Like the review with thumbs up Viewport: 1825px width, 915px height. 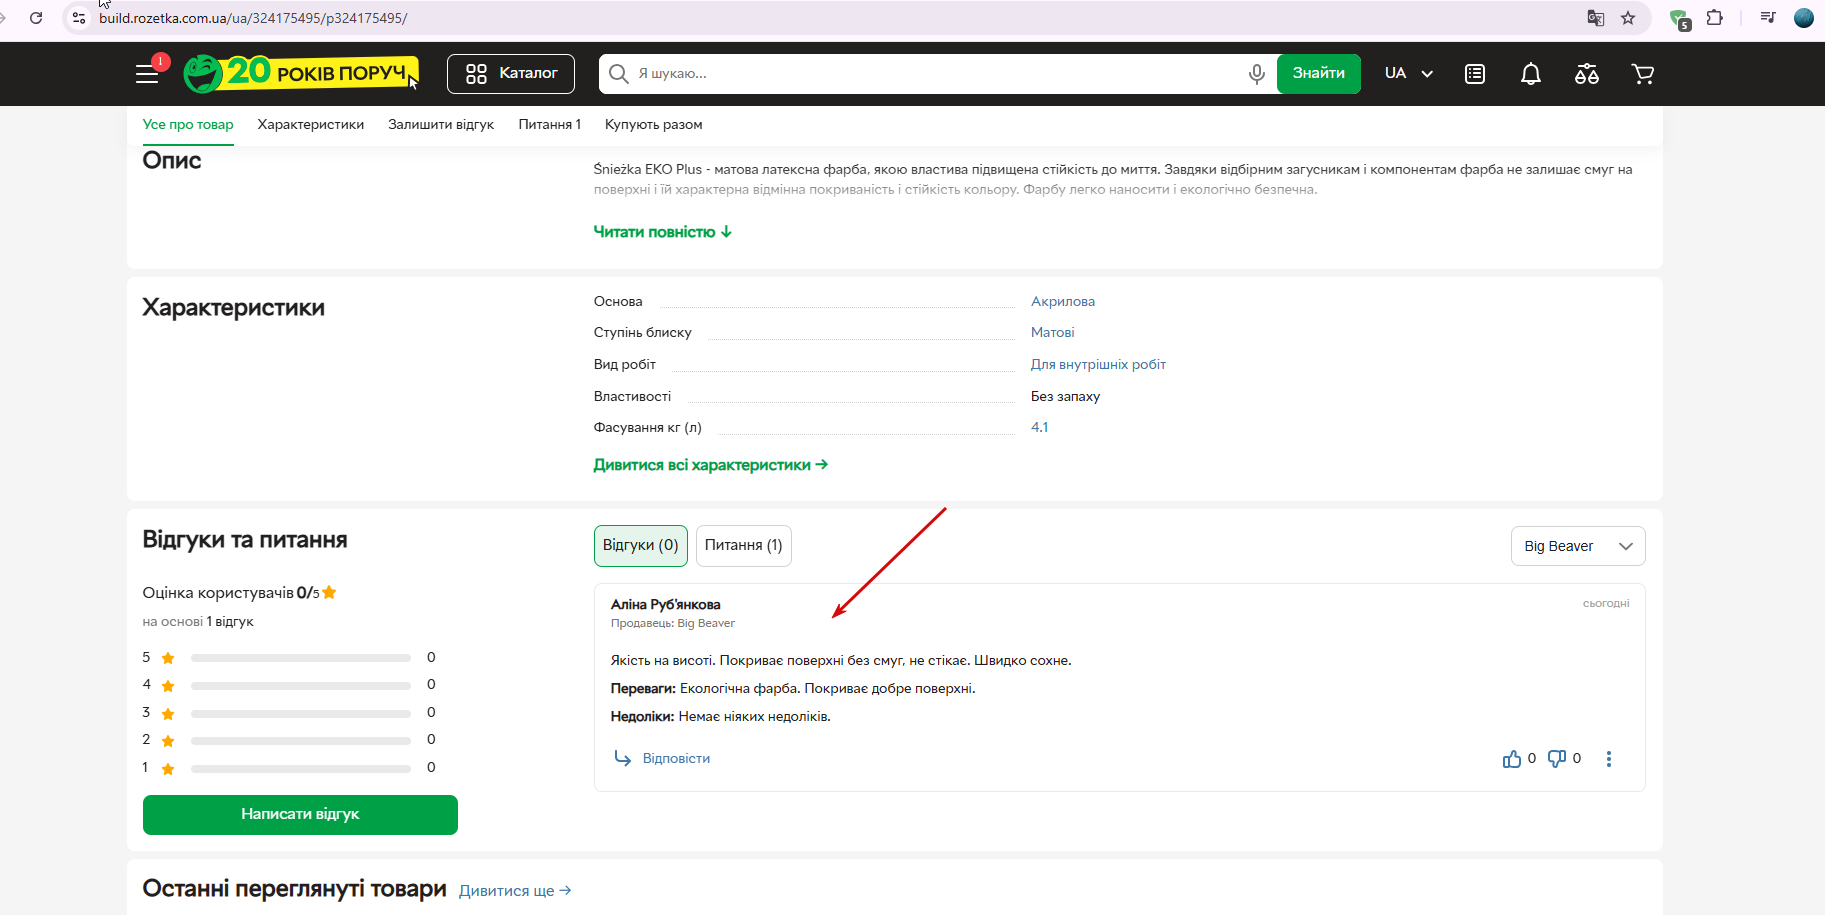click(x=1512, y=759)
